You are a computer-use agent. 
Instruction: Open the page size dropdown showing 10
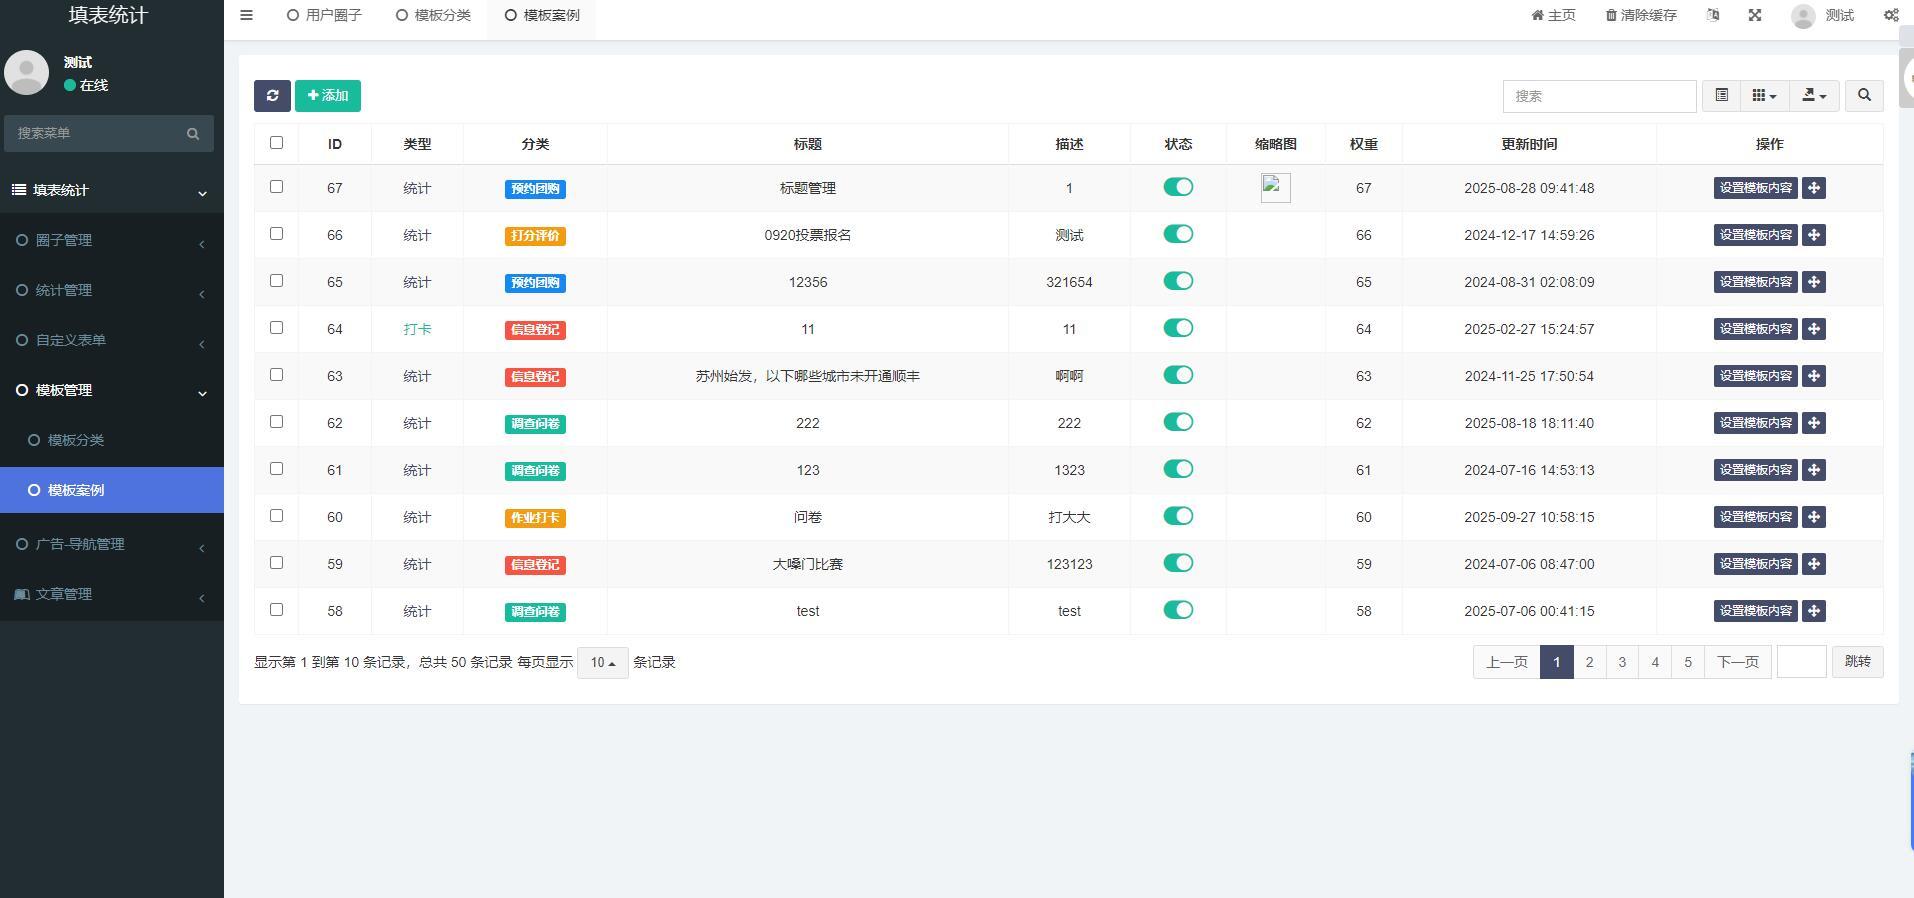coord(602,662)
